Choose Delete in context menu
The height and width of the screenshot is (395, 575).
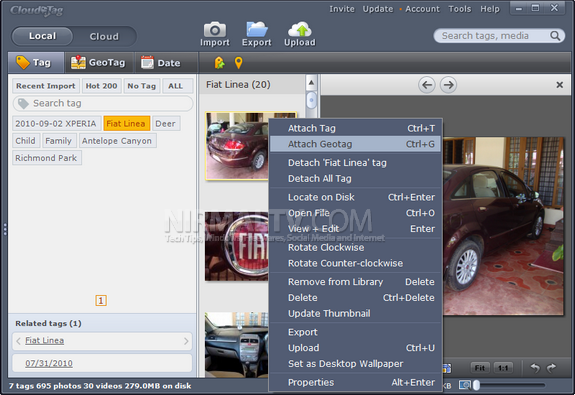coord(355,298)
